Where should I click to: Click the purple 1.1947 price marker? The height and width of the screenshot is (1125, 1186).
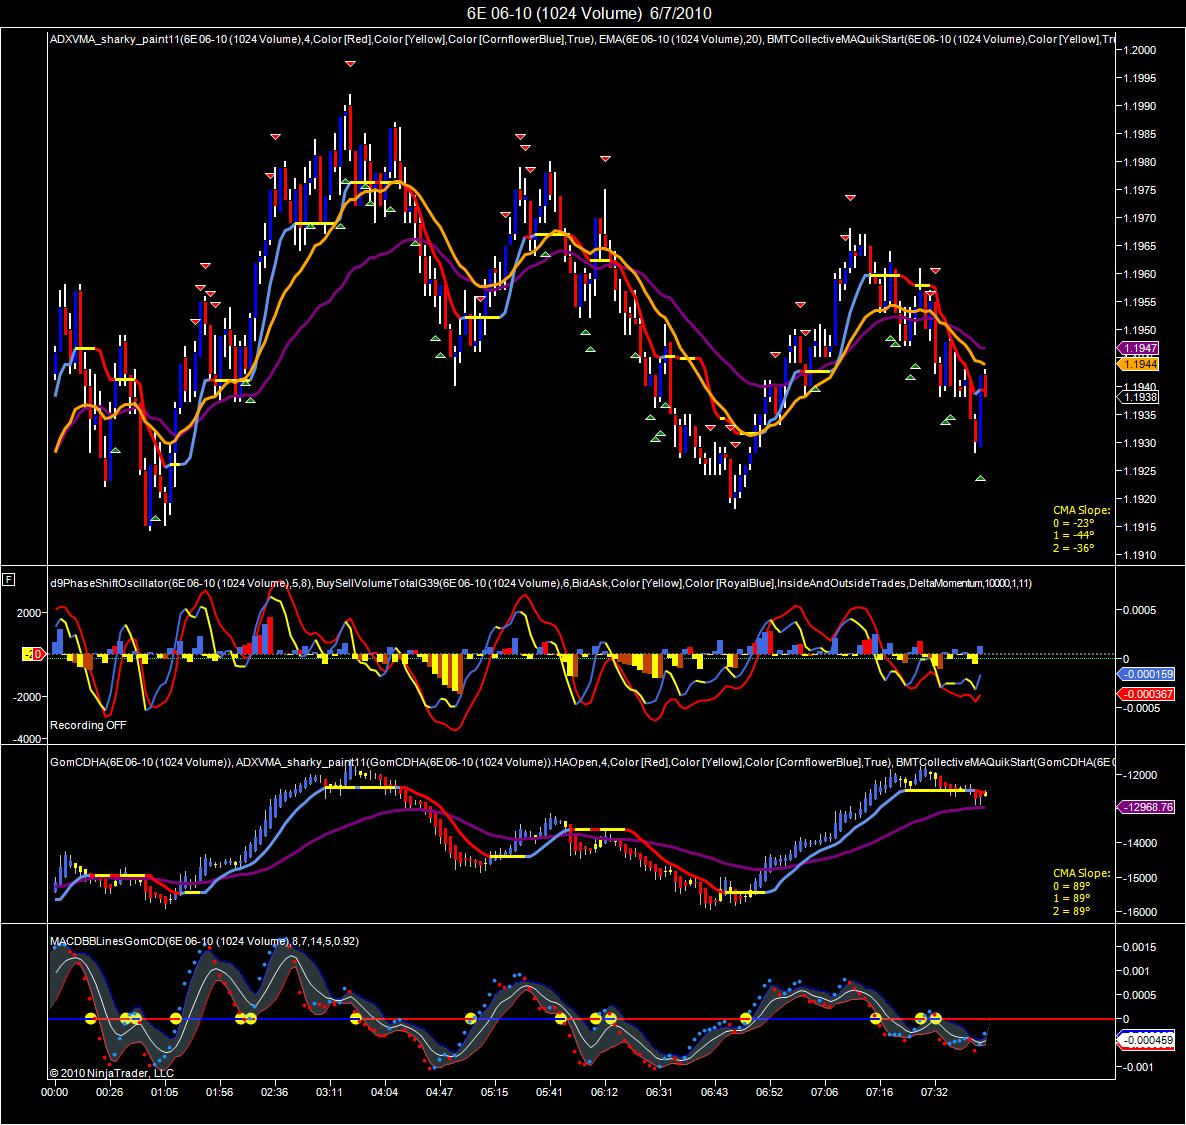[x=1138, y=348]
